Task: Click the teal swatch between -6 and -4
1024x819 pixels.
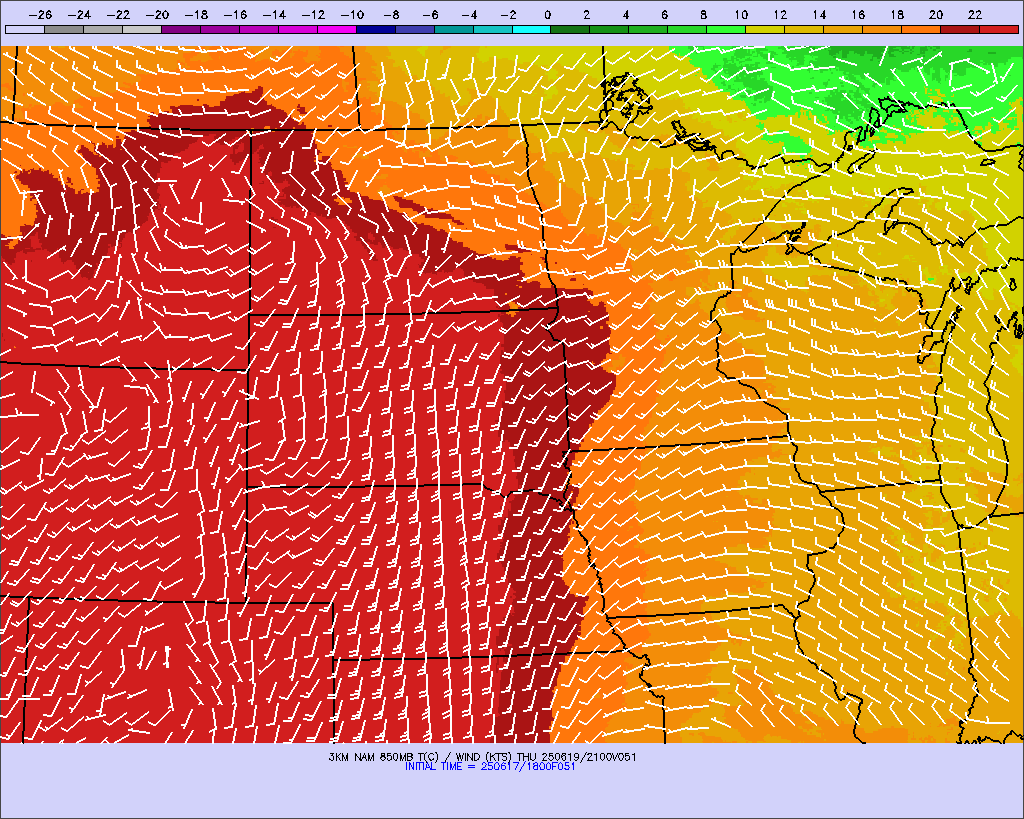Action: tap(453, 29)
